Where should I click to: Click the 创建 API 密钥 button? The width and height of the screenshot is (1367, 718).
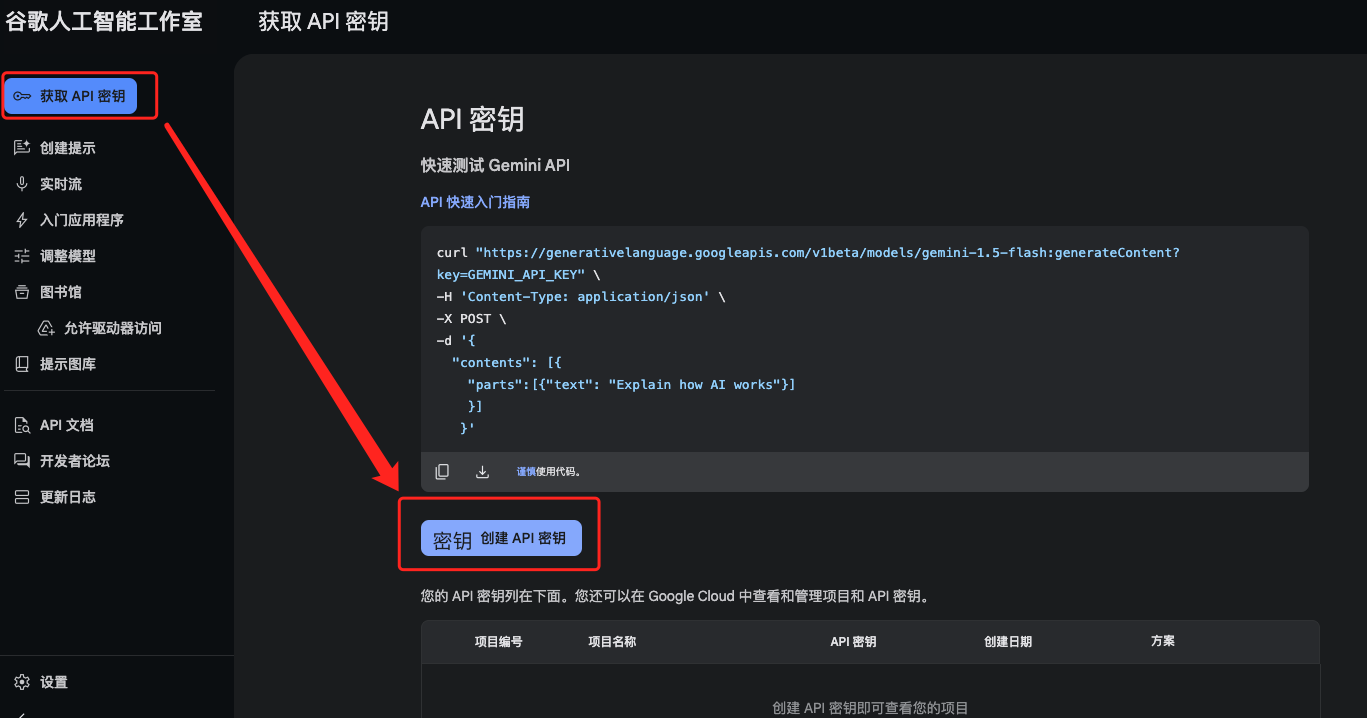[501, 539]
